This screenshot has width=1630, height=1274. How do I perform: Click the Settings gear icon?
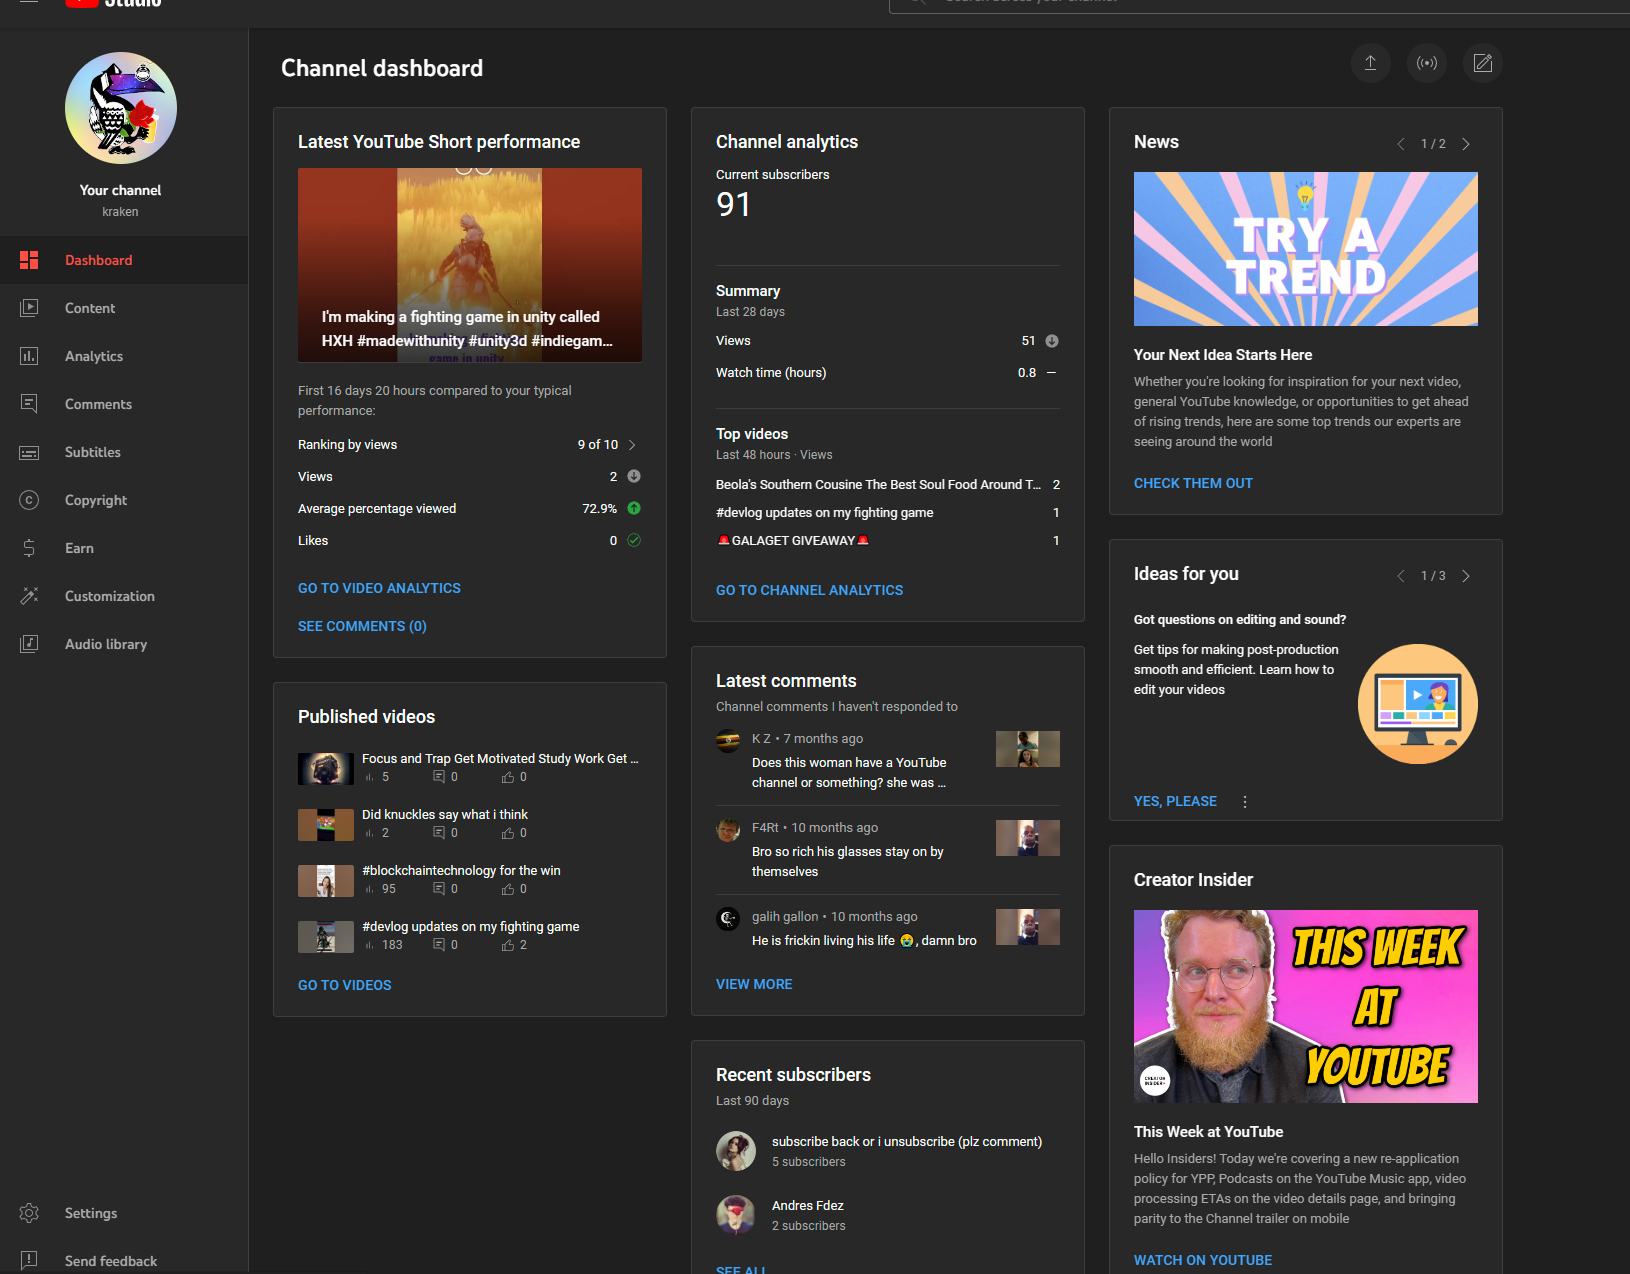click(x=29, y=1213)
